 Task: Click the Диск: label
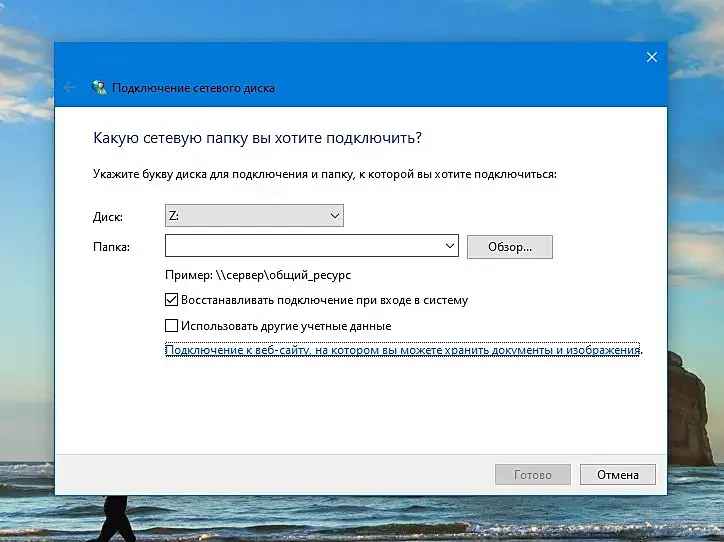pos(108,217)
